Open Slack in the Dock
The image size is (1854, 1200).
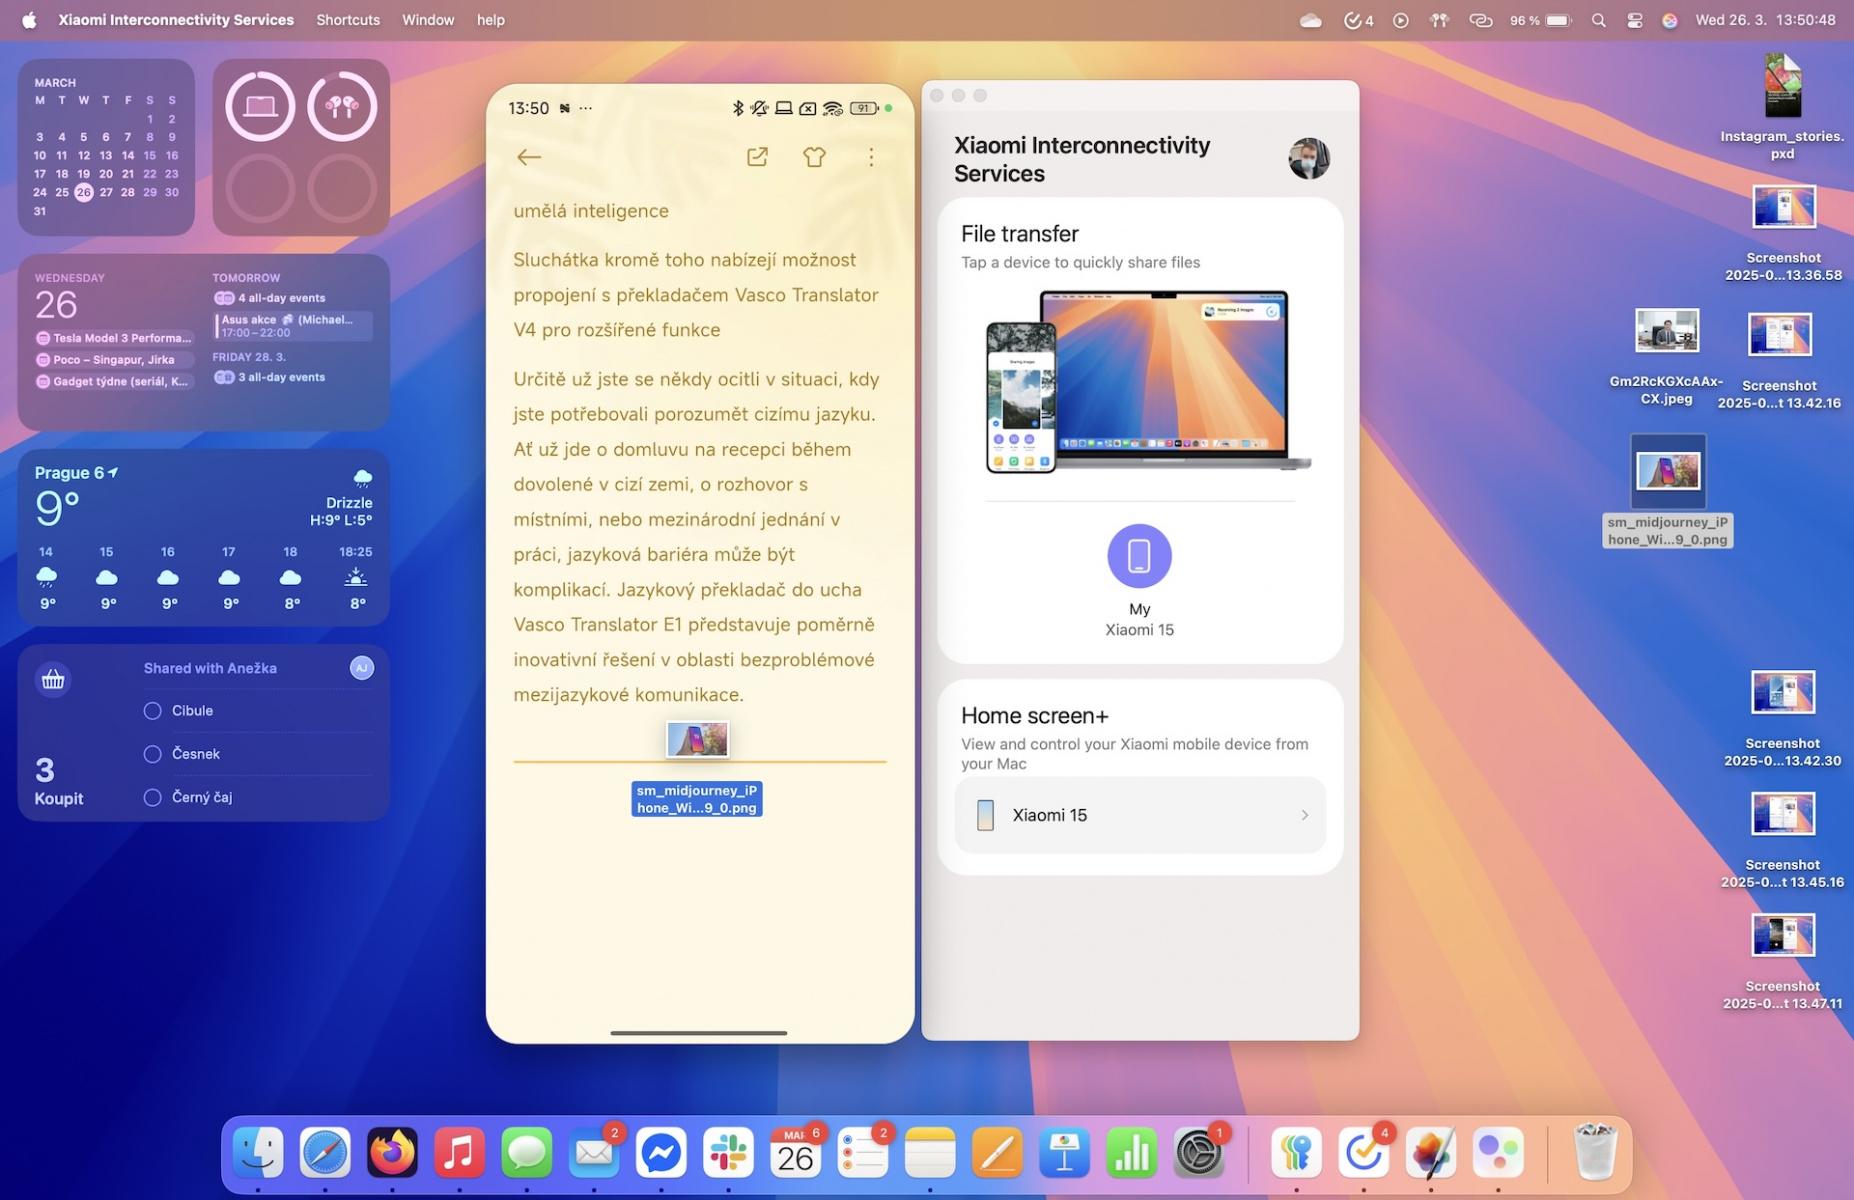728,1153
